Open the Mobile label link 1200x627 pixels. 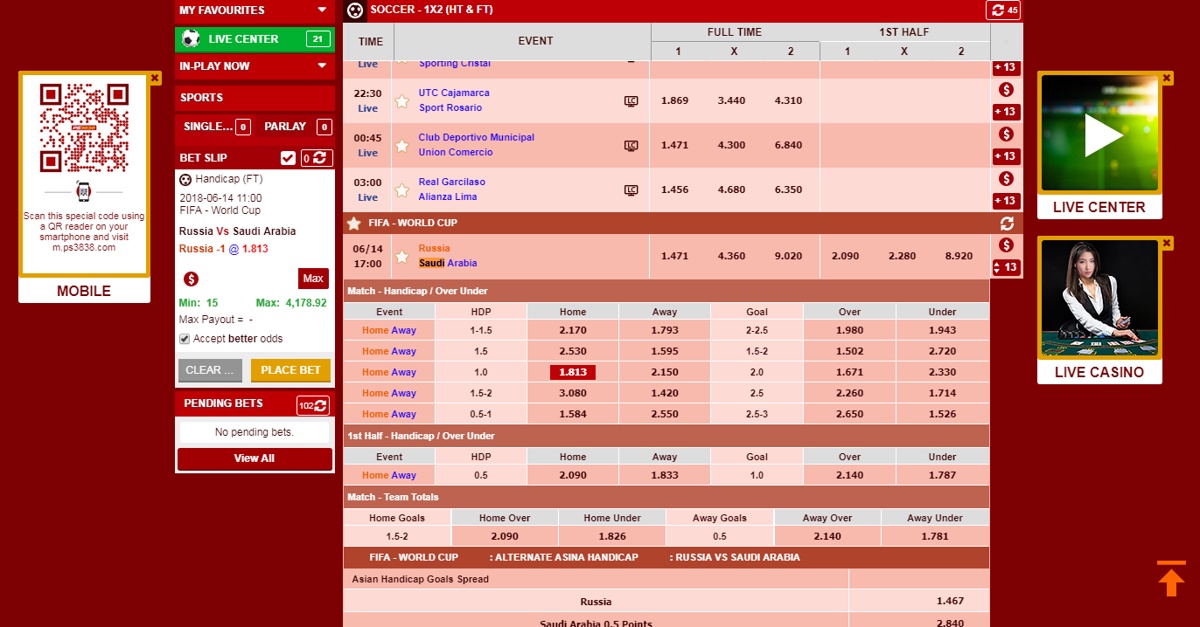click(84, 291)
